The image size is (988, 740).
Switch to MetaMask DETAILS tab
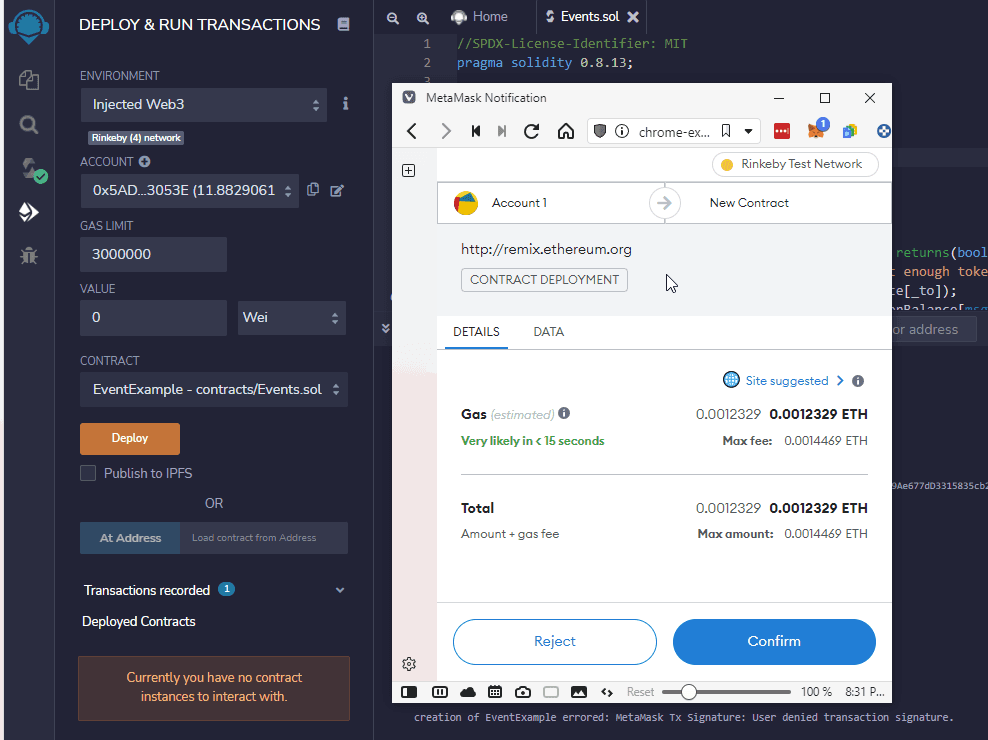pyautogui.click(x=476, y=332)
